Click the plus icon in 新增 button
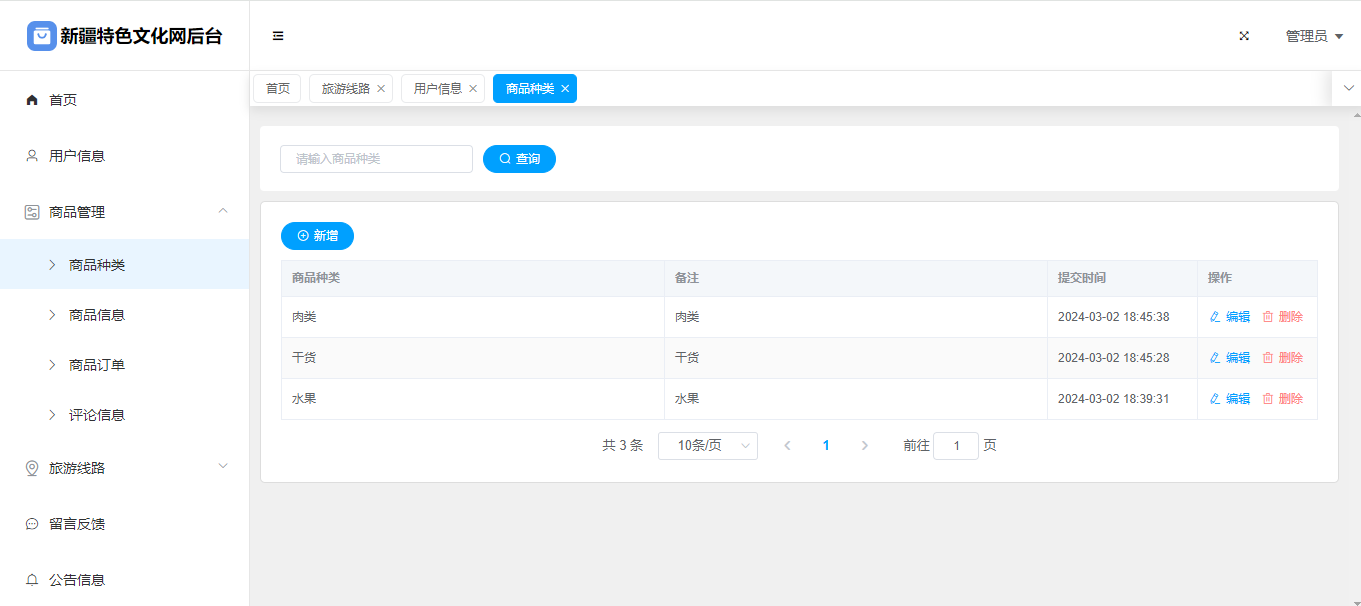Image resolution: width=1361 pixels, height=606 pixels. 303,236
